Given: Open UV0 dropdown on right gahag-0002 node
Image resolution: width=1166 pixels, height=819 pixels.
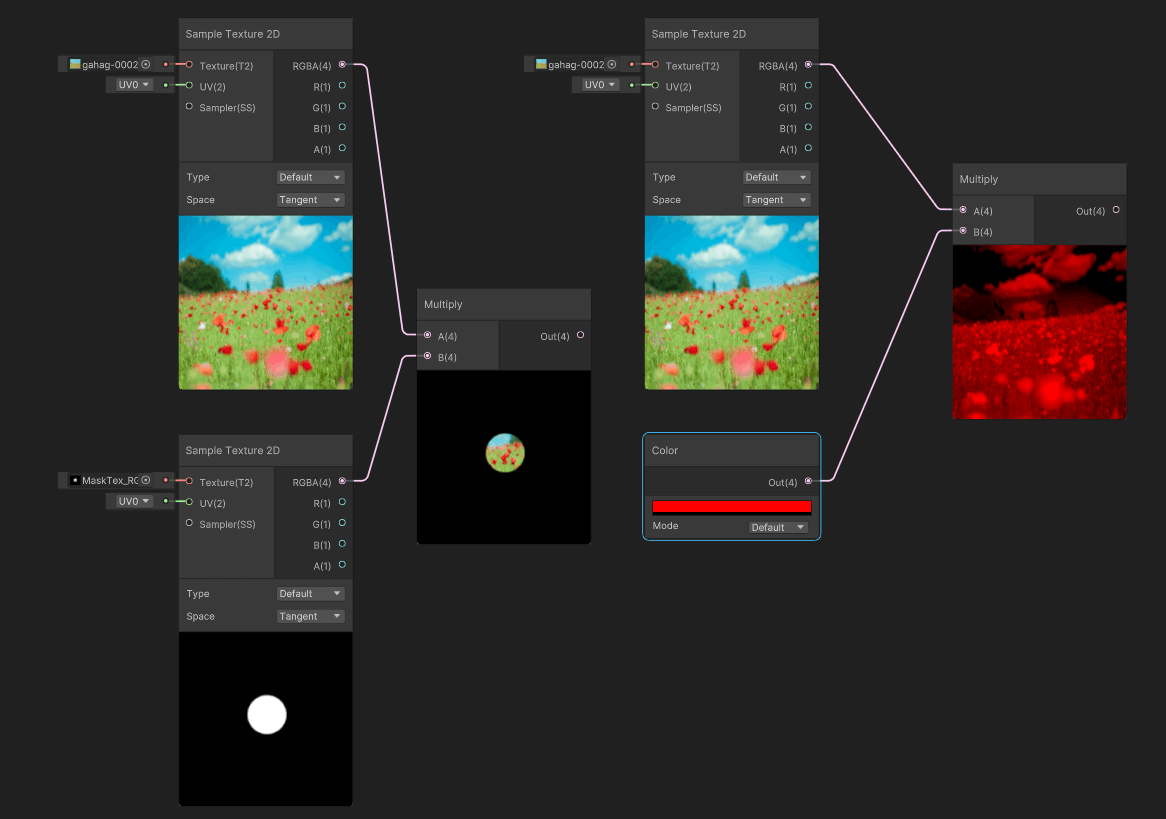Looking at the screenshot, I should [600, 85].
